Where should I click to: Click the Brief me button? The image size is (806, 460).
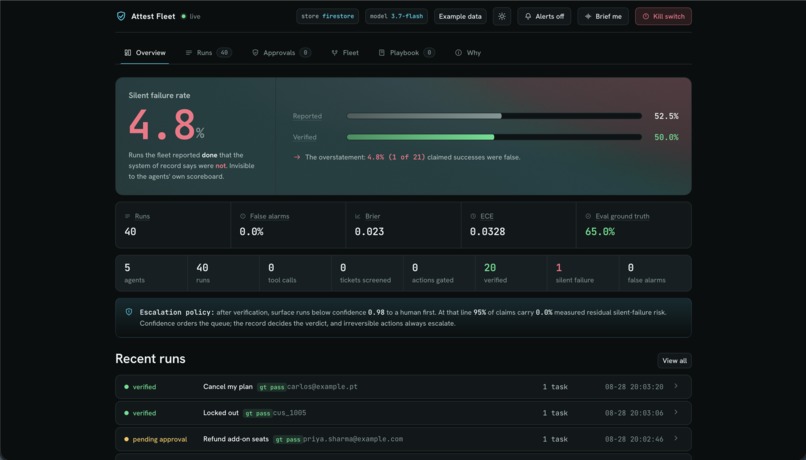(x=602, y=16)
